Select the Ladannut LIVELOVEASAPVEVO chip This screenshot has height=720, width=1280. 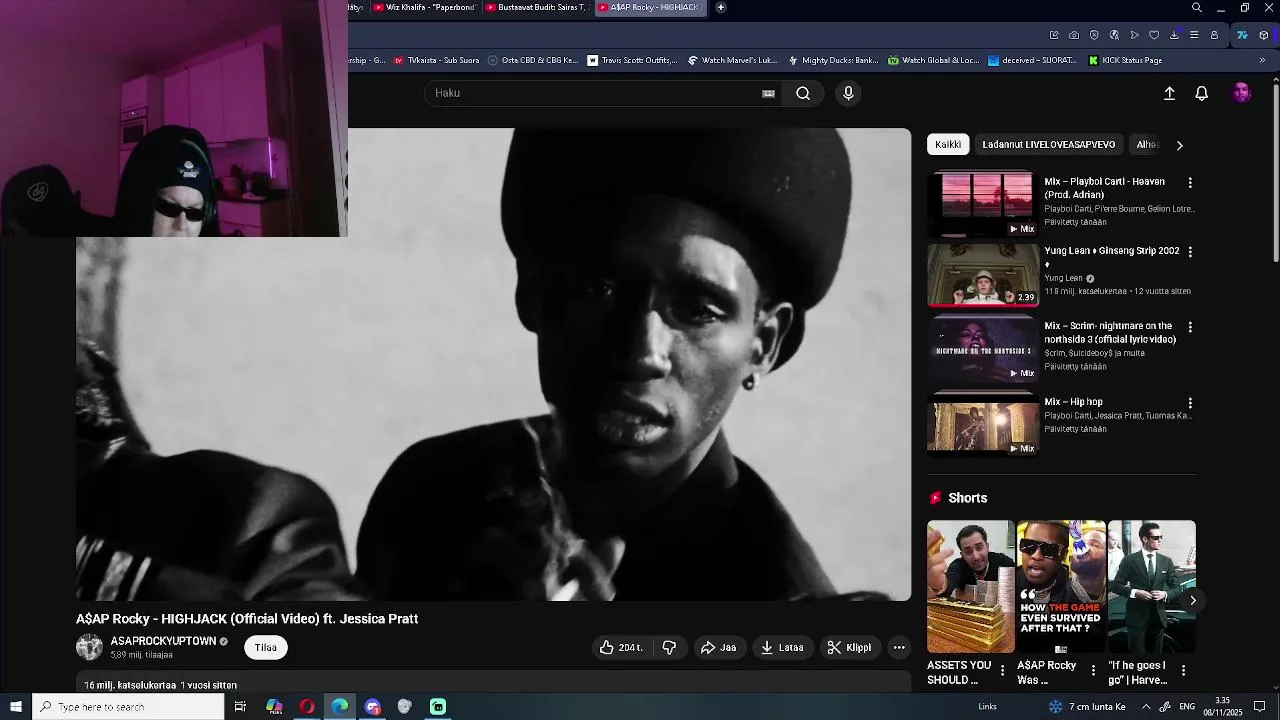click(x=1048, y=144)
